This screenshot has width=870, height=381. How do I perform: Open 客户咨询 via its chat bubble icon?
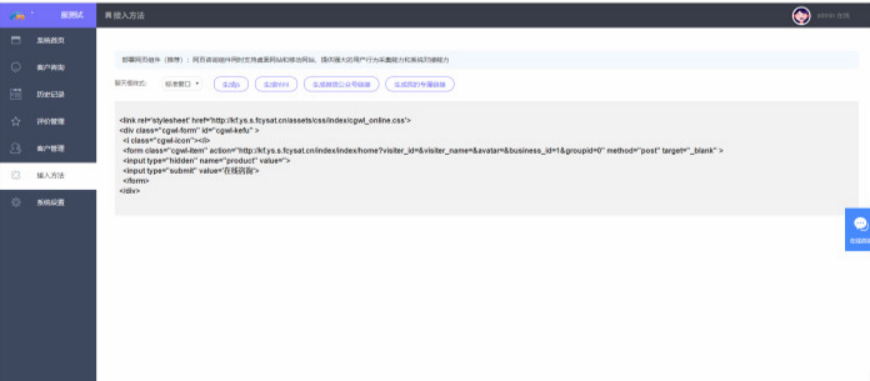pos(16,67)
